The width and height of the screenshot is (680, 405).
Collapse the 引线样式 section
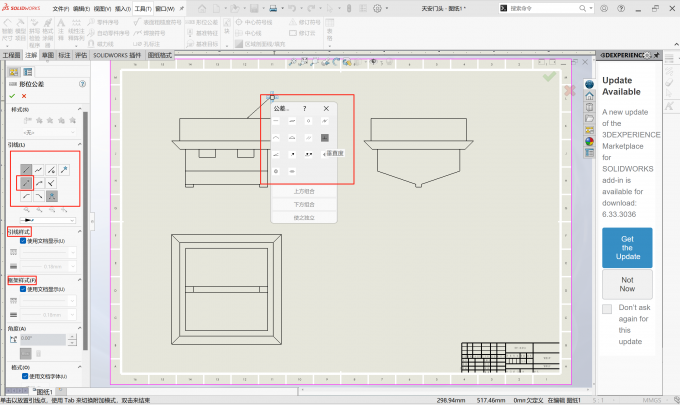coord(79,231)
